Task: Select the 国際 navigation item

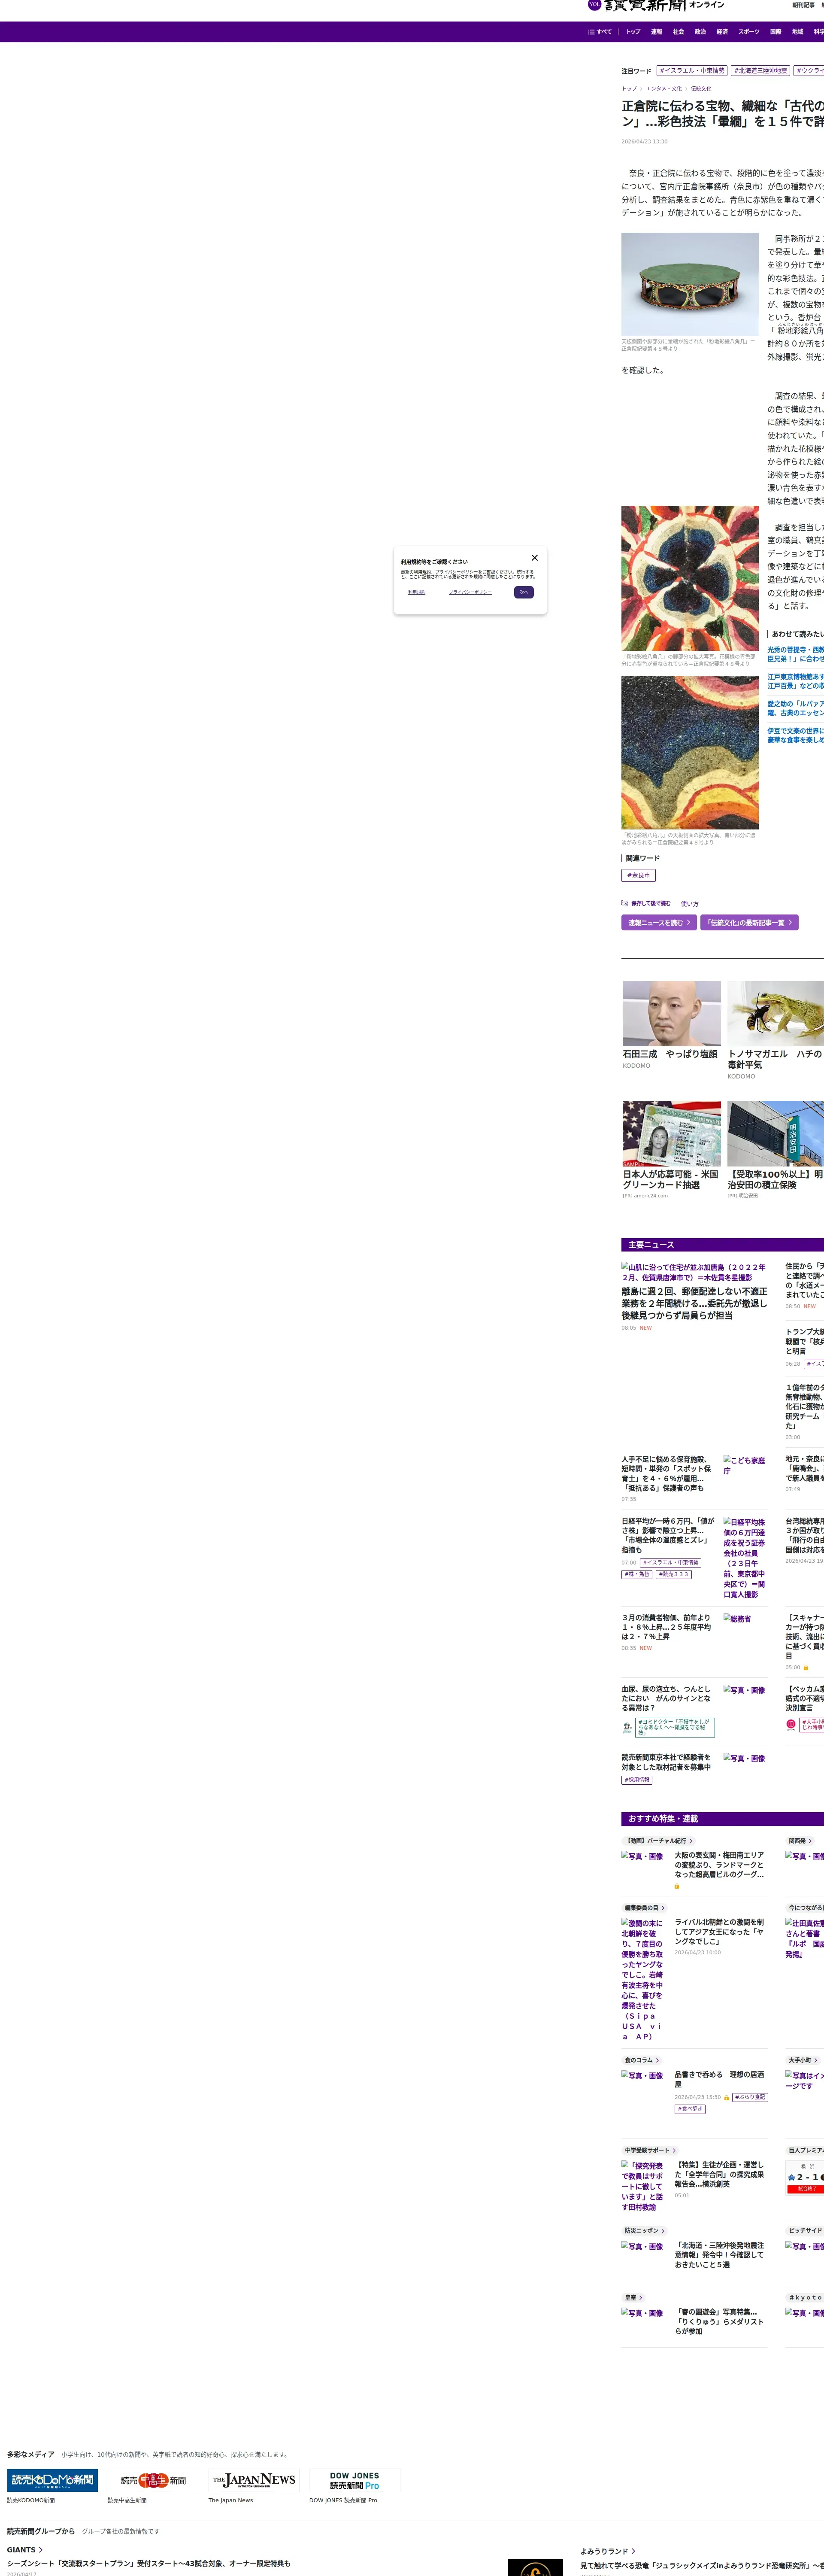Action: point(776,32)
